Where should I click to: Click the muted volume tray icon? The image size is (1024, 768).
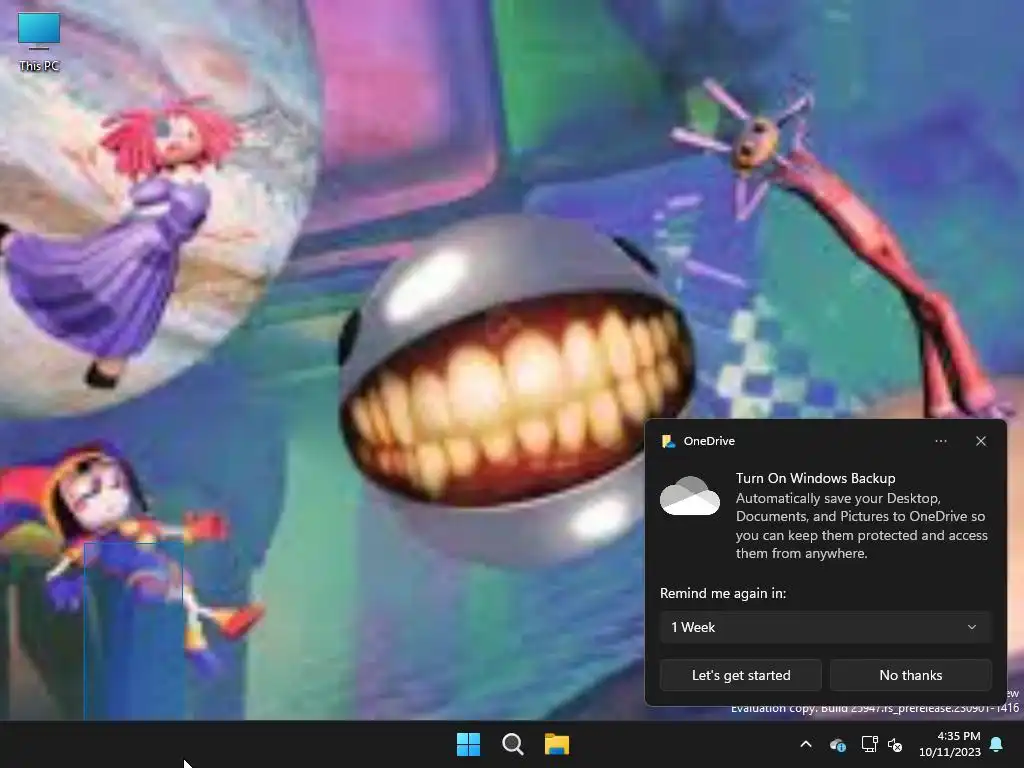895,744
